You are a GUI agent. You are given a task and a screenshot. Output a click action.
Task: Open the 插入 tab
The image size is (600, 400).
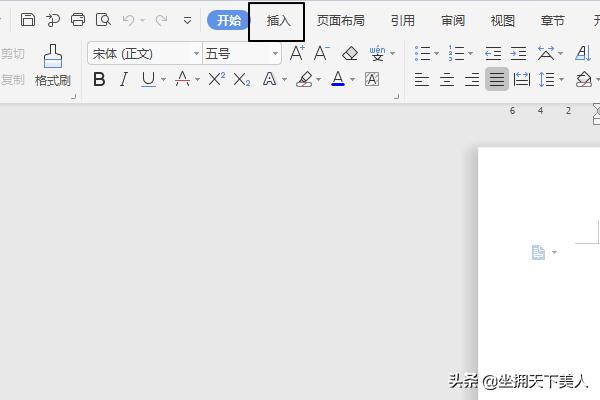click(x=278, y=21)
